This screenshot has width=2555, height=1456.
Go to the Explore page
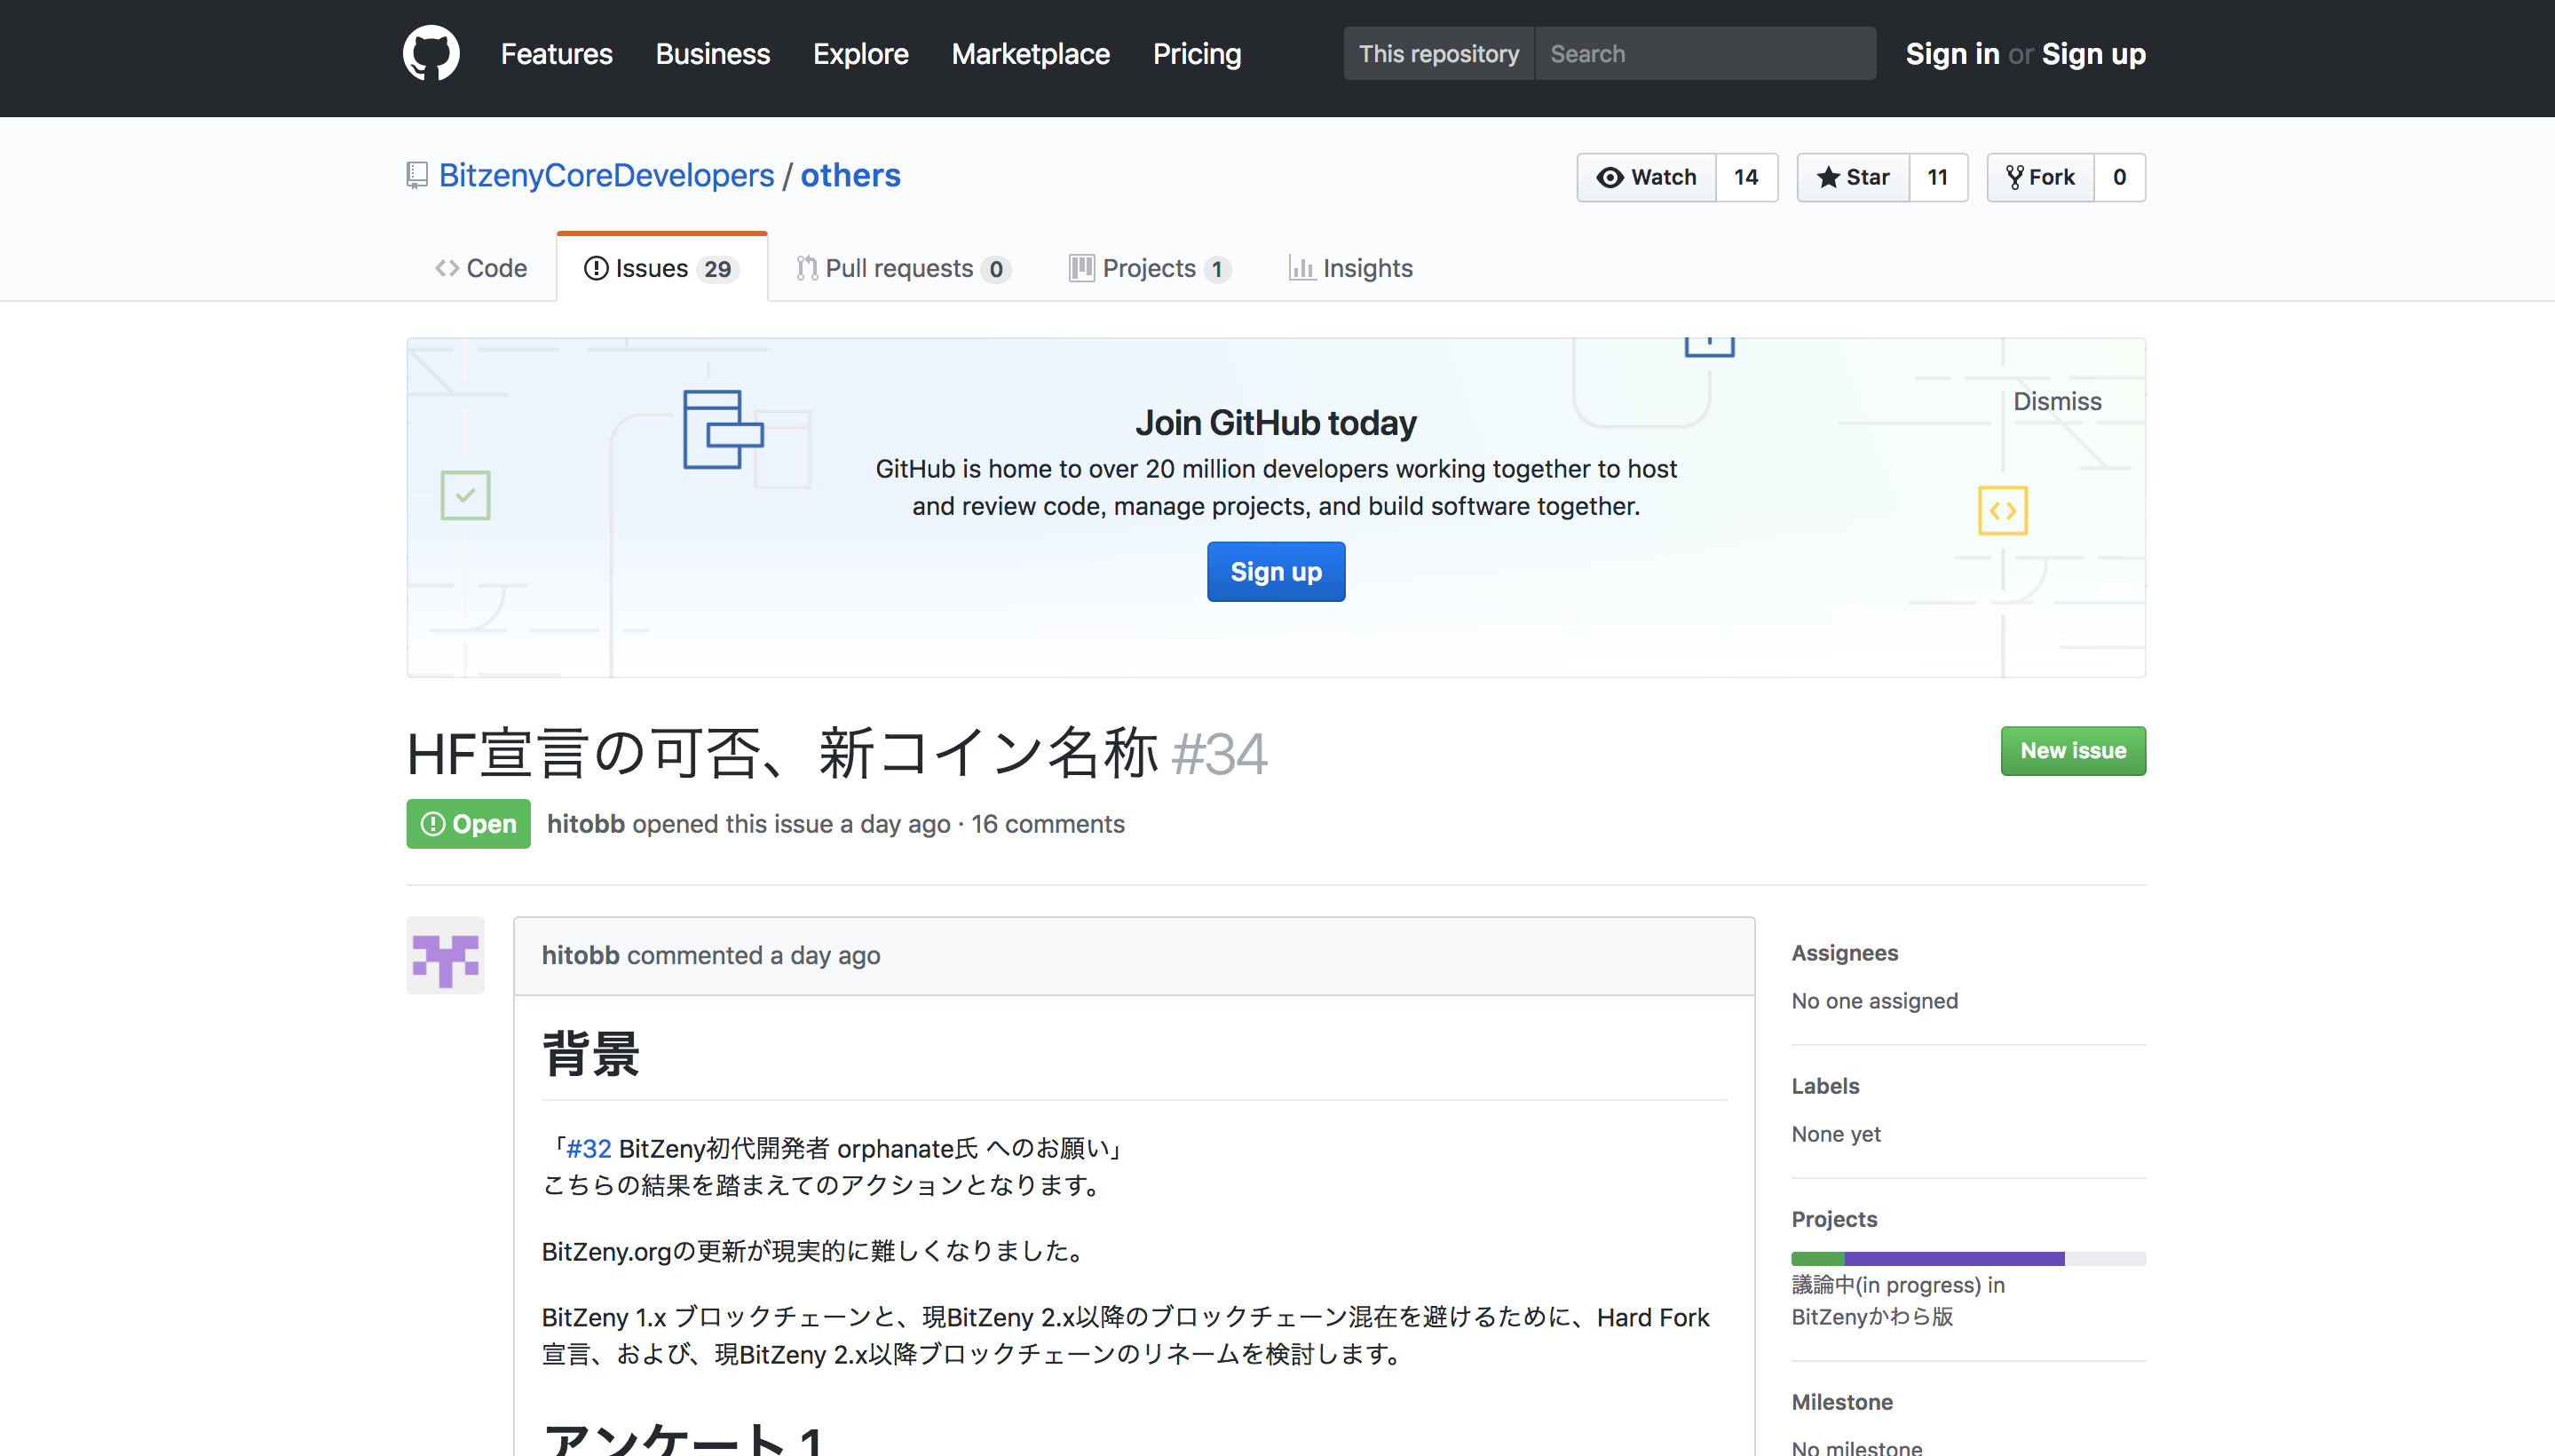(860, 54)
